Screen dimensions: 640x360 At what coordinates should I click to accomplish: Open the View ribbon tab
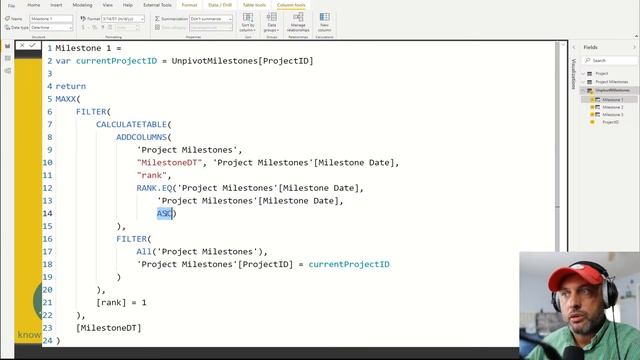pyautogui.click(x=108, y=5)
